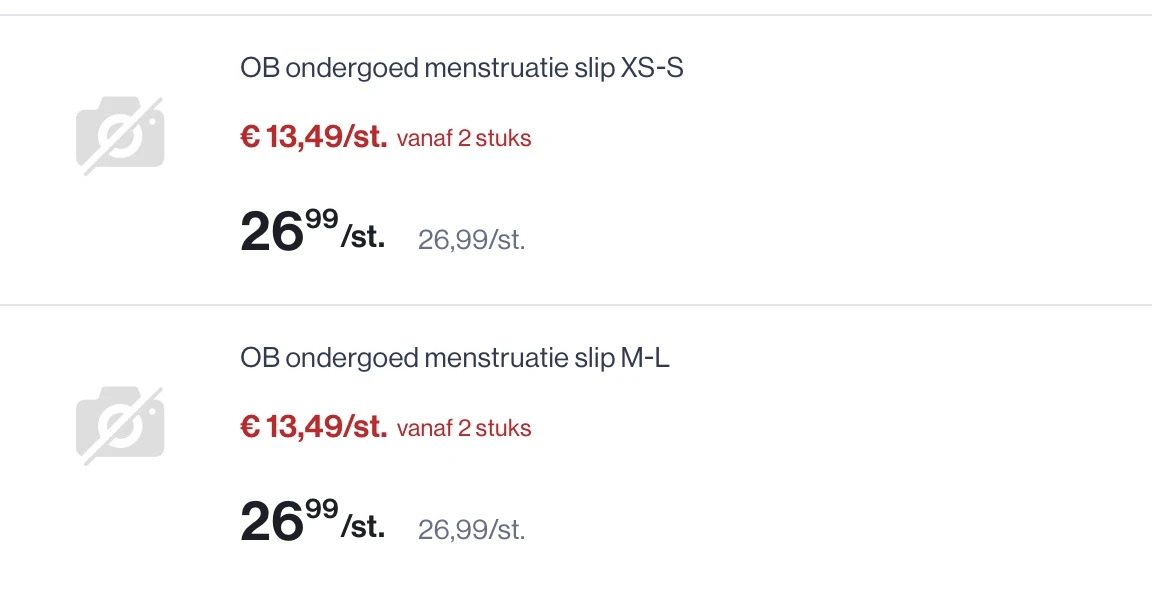1152x591 pixels.
Task: Click grey 26,99/st. unit price on M-L slip
Action: (471, 530)
